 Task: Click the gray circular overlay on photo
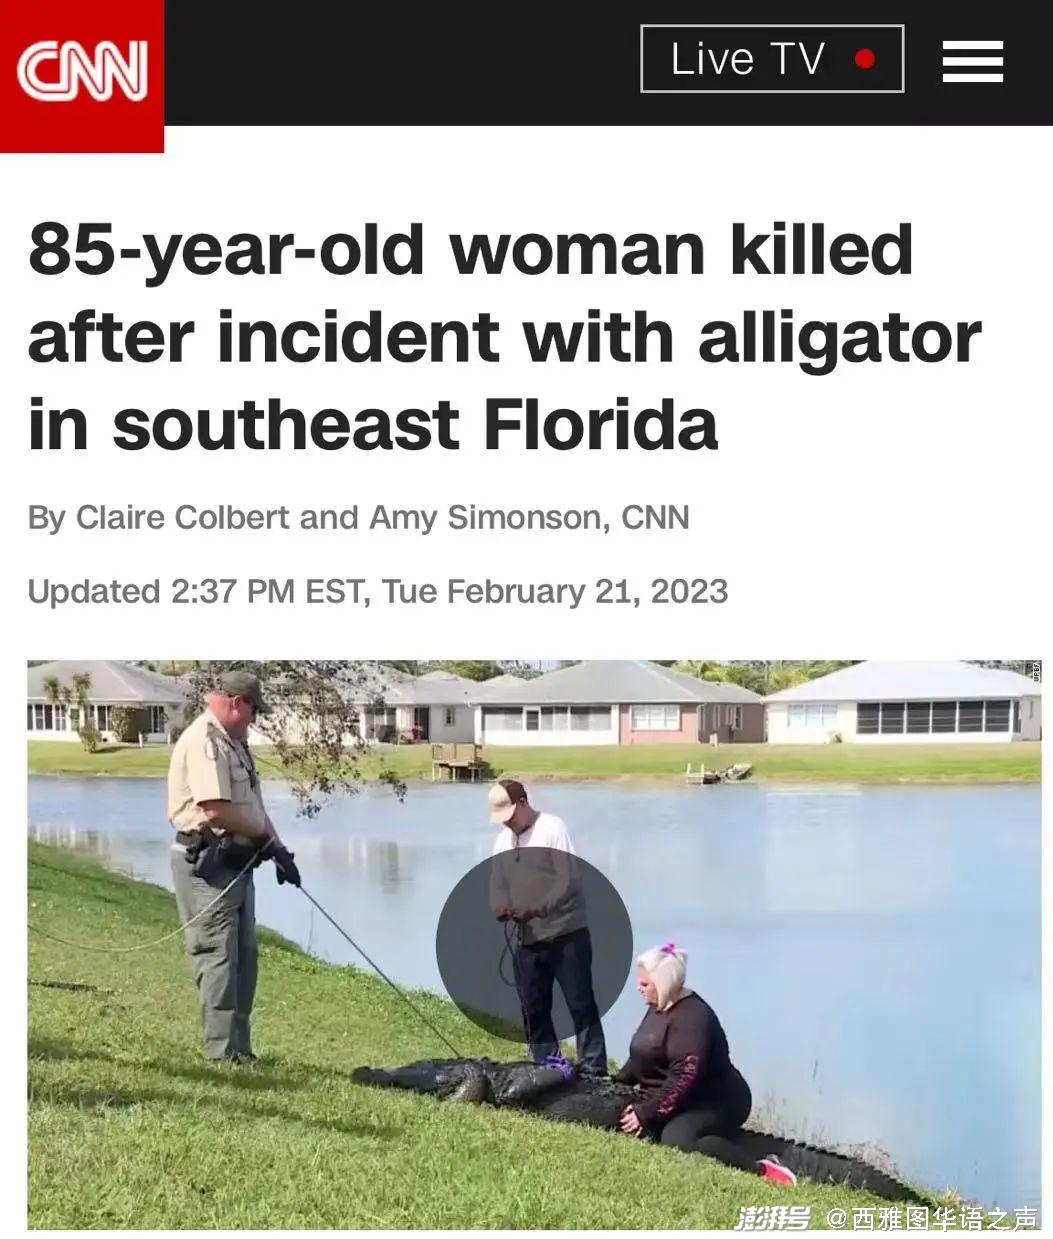pyautogui.click(x=534, y=946)
